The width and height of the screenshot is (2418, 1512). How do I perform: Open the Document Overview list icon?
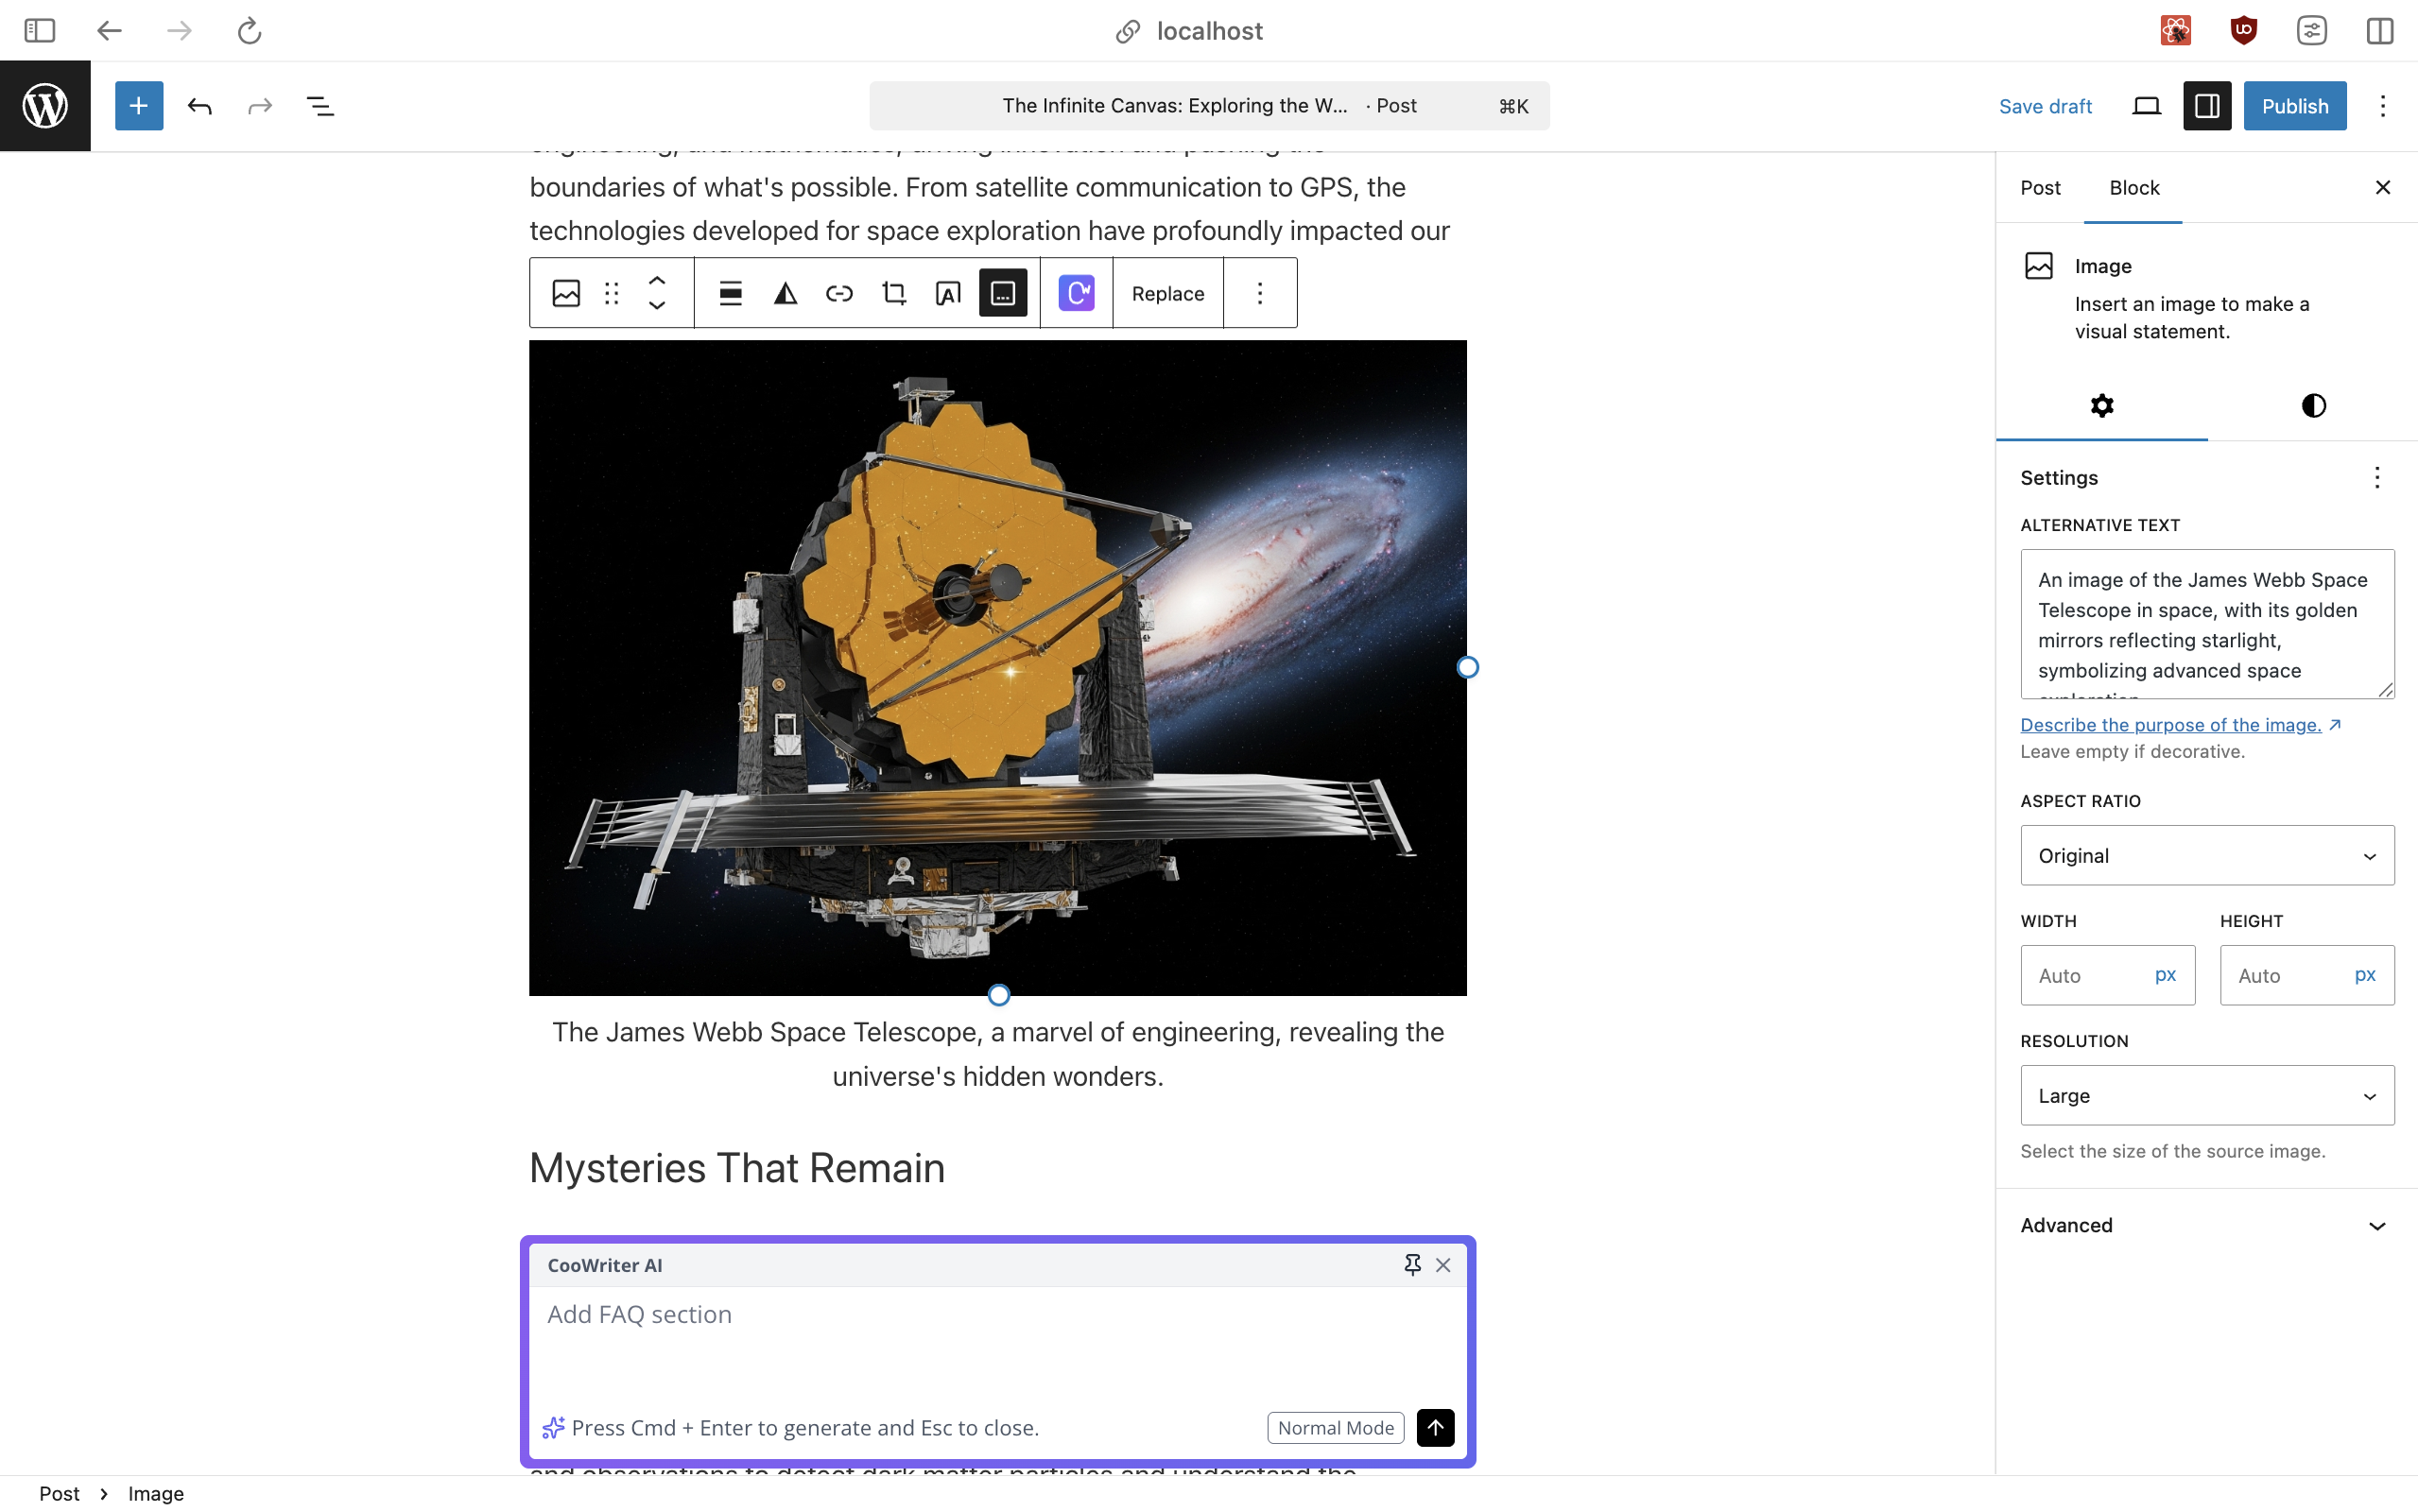click(x=320, y=106)
